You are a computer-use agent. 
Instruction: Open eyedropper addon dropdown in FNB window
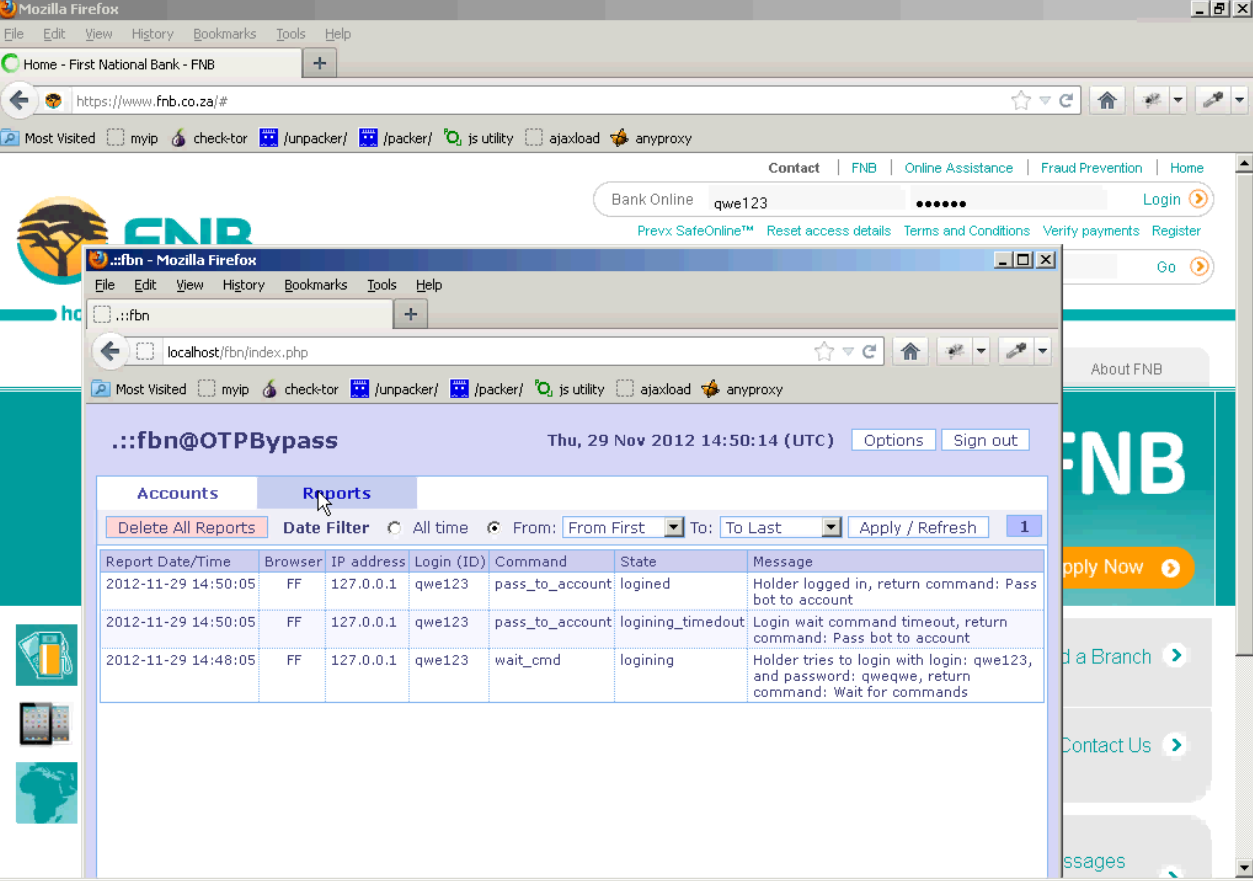click(1240, 101)
